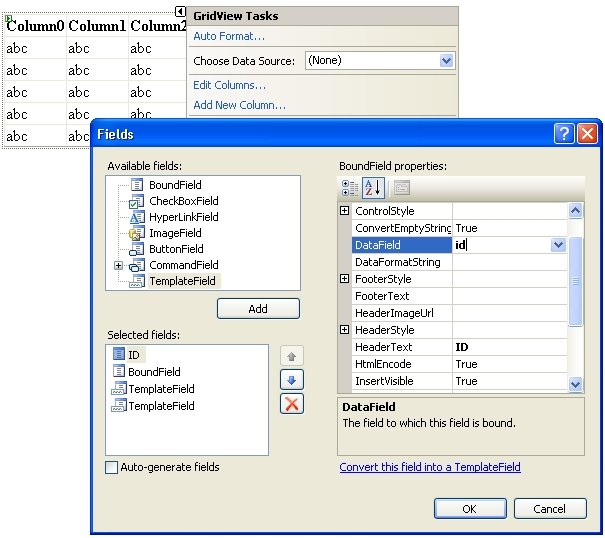Click the BoundField icon in Available fields
605x538 pixels.
(x=137, y=185)
